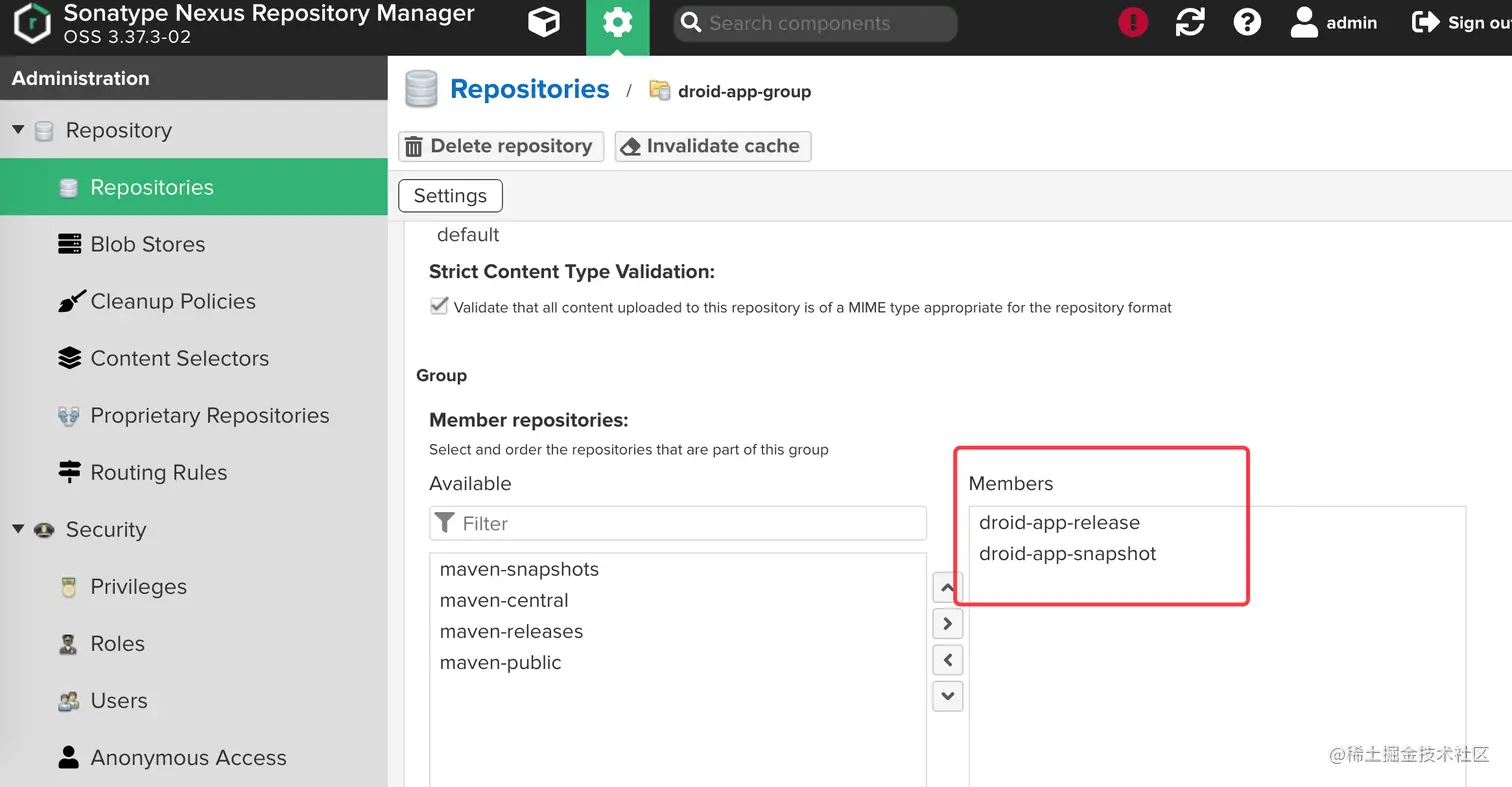
Task: Click the Blob Stores server icon
Action: point(69,244)
